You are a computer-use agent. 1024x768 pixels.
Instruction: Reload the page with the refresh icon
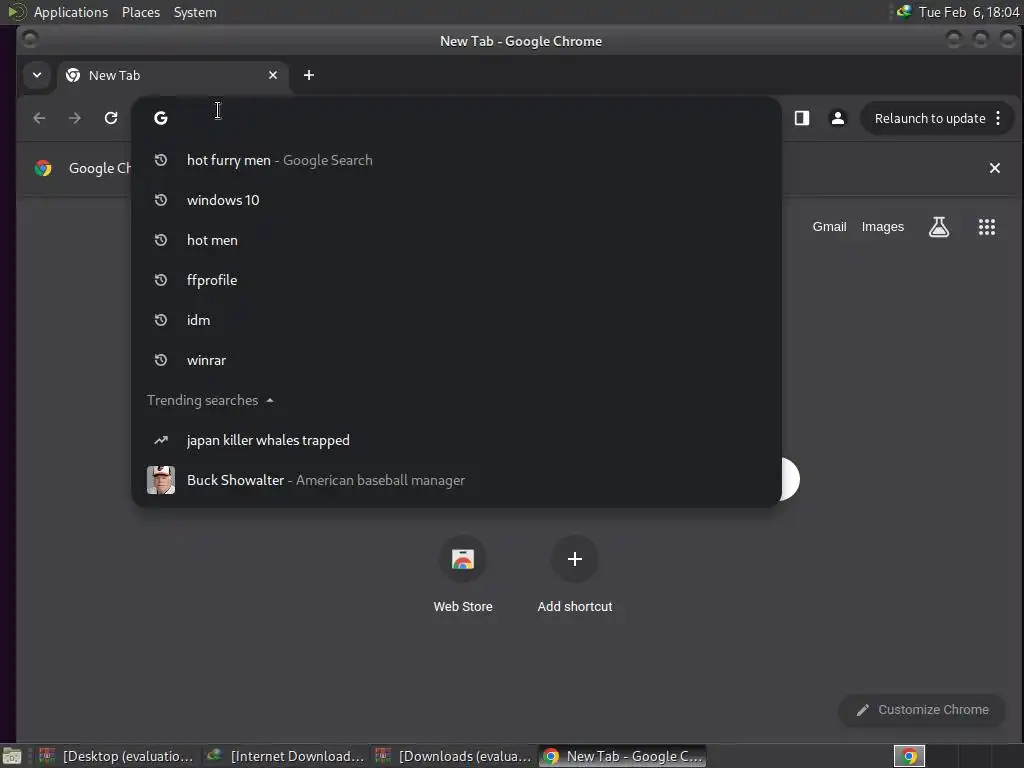(x=111, y=118)
